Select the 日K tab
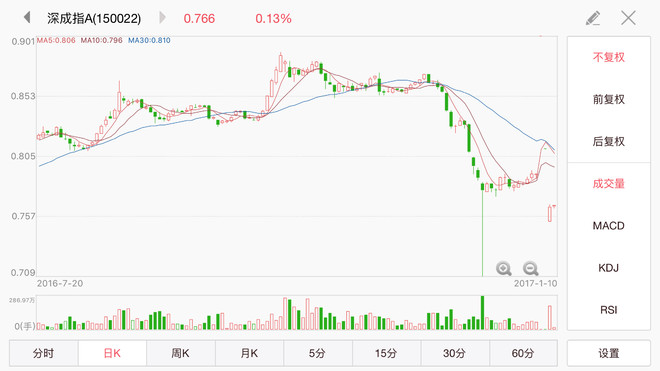 click(x=112, y=353)
